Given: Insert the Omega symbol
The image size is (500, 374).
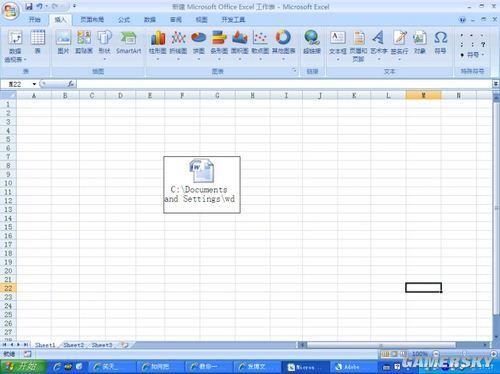Looking at the screenshot, I should (x=440, y=42).
